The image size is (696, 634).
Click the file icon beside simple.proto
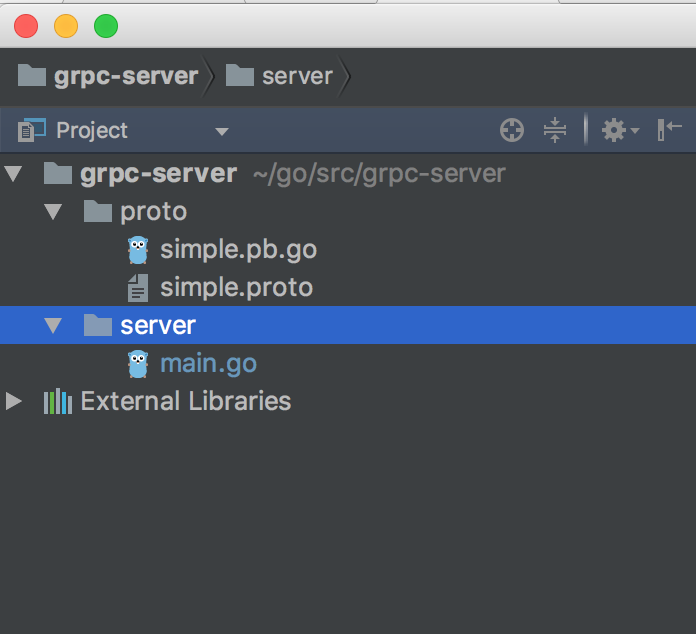(x=138, y=288)
